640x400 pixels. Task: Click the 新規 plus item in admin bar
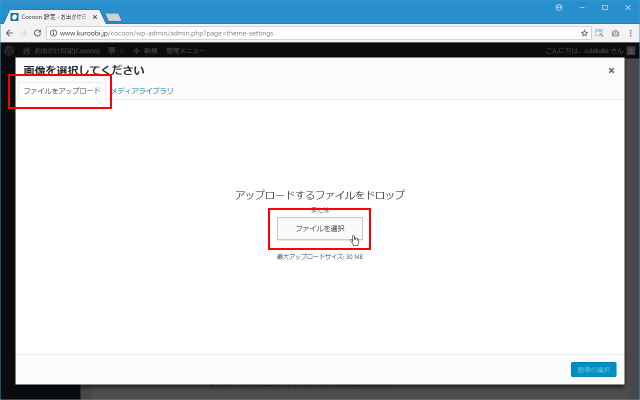[145, 51]
